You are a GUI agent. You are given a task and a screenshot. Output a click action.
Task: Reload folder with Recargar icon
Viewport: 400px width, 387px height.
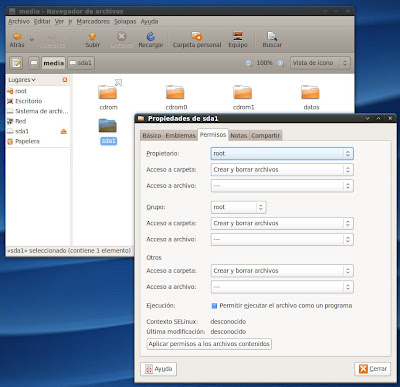tap(151, 36)
